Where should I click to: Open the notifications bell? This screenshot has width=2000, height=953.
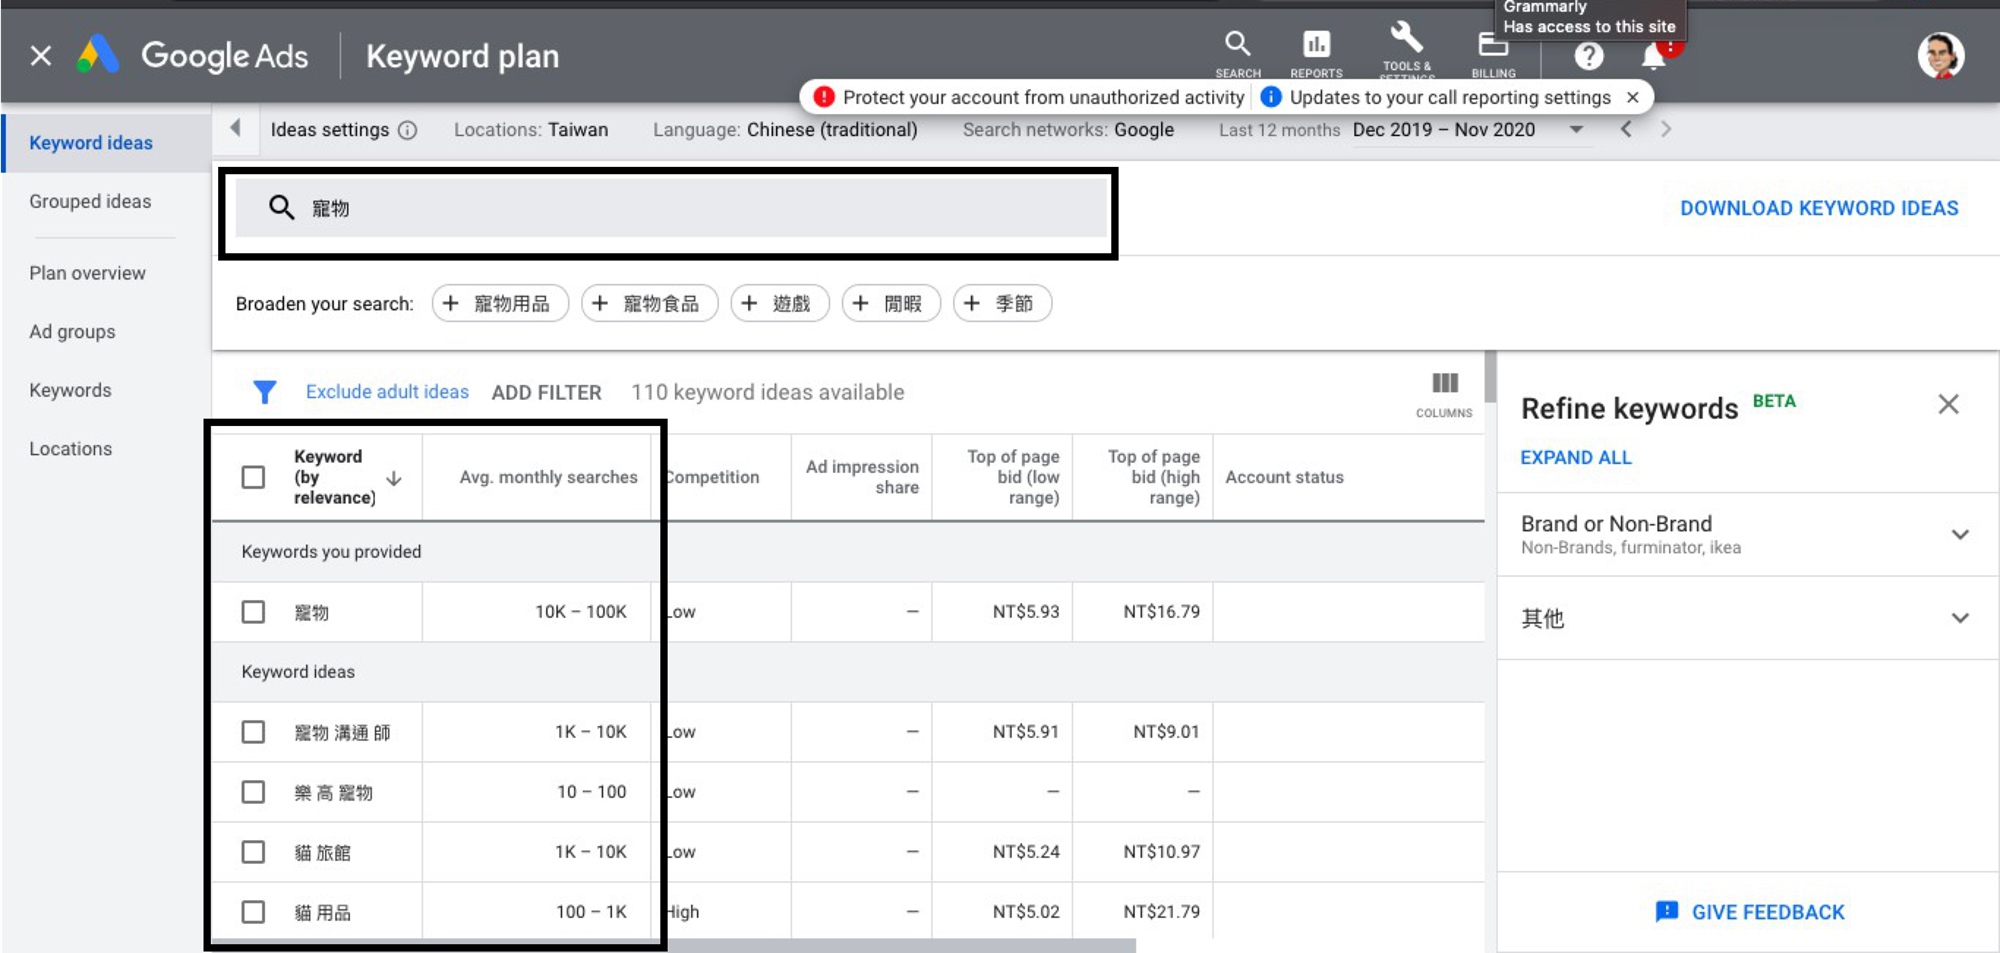1653,58
